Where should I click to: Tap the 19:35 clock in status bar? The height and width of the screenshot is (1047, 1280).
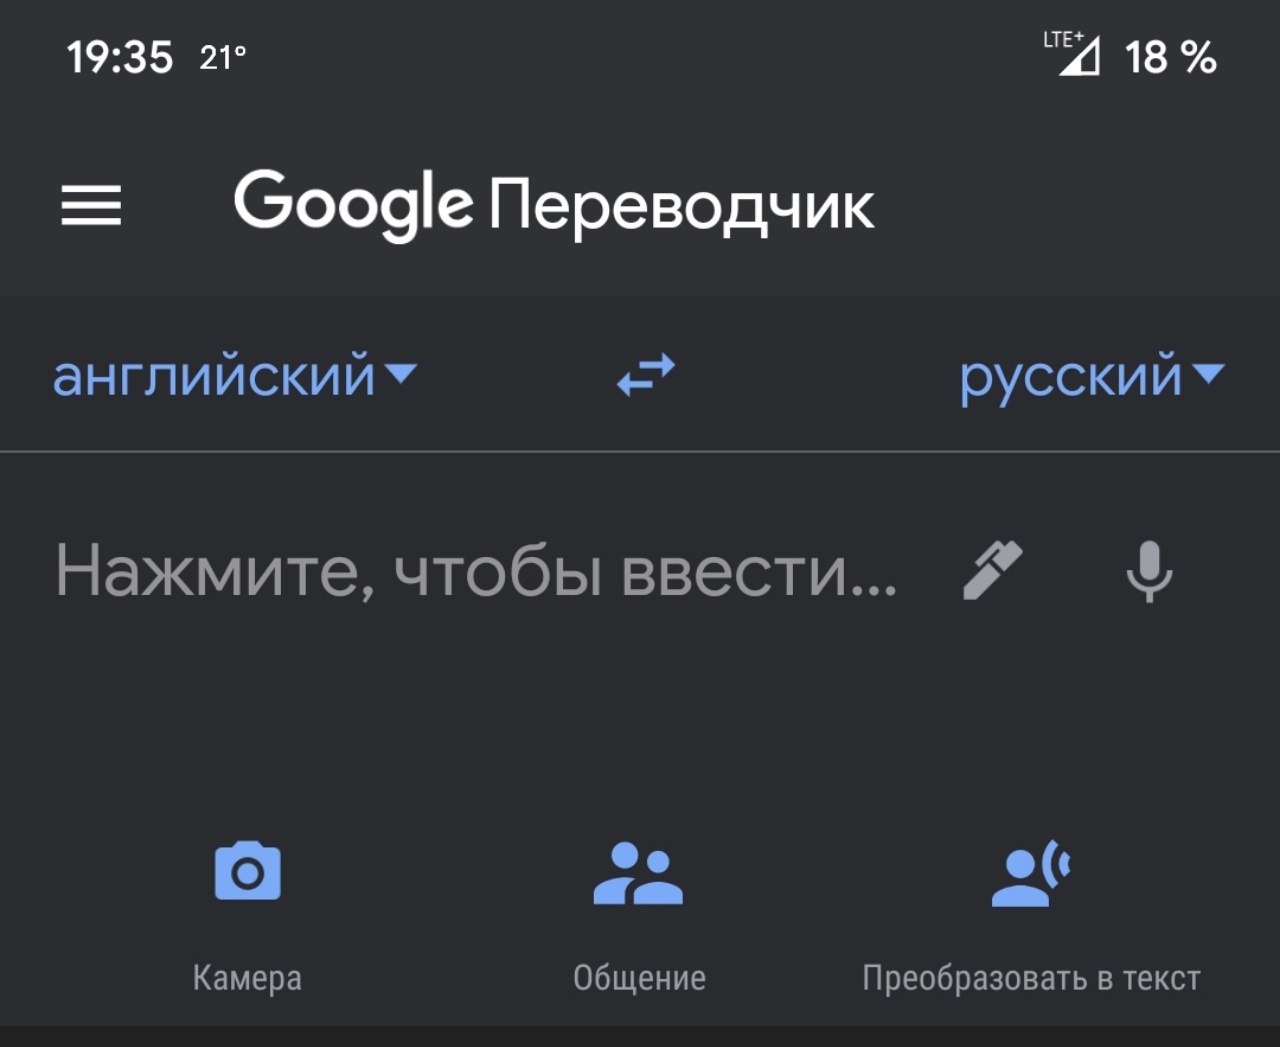[120, 57]
